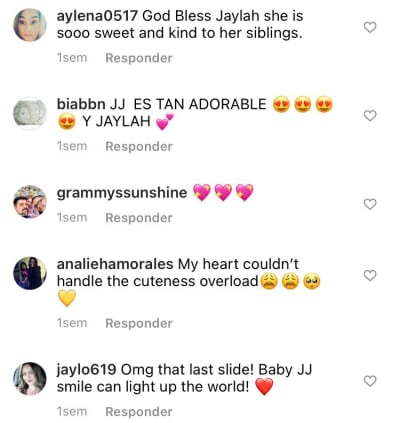Select Responder under analiehamorales's comment
The image size is (400, 423).
(139, 323)
